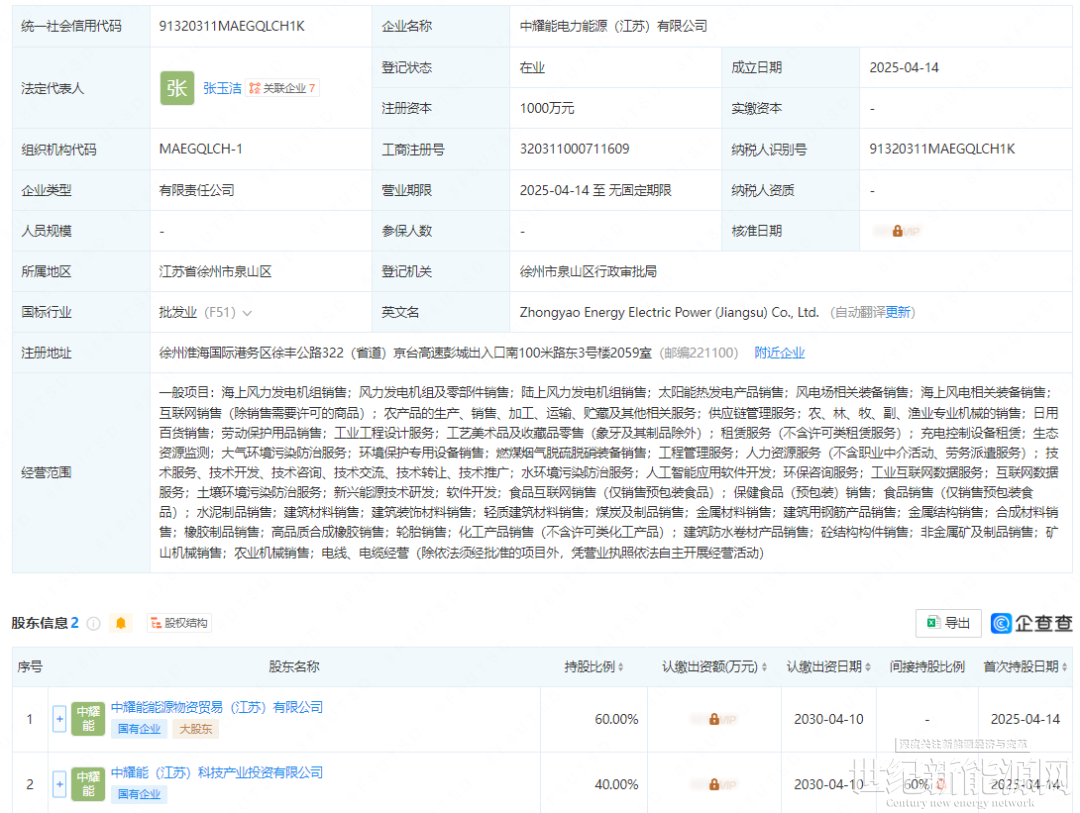Select the English name Zhongyao Energy Electric Power

[x=669, y=313]
